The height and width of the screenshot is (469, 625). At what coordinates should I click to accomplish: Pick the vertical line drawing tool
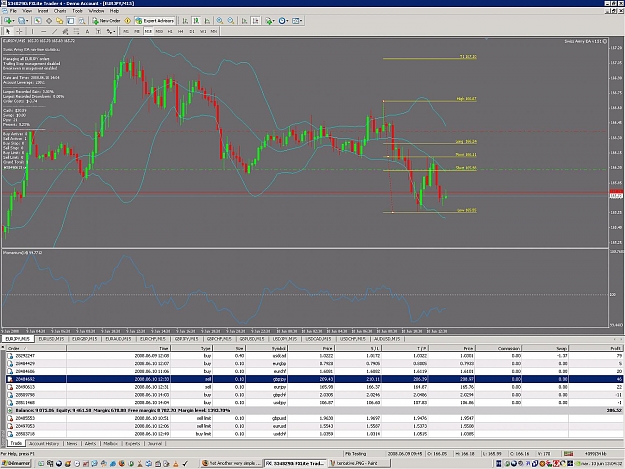point(32,31)
